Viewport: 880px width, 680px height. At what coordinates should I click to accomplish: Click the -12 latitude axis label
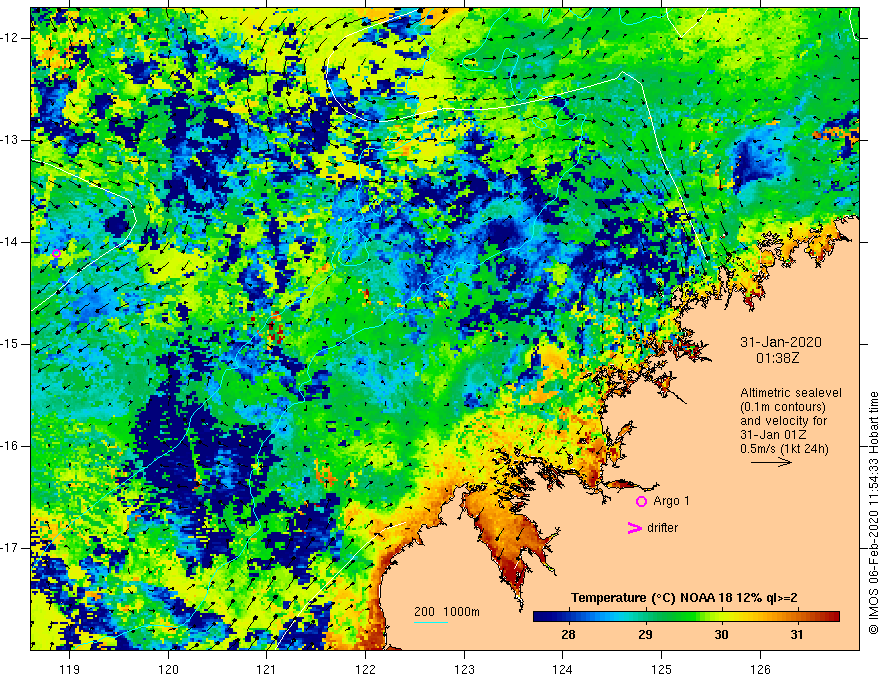(10, 38)
